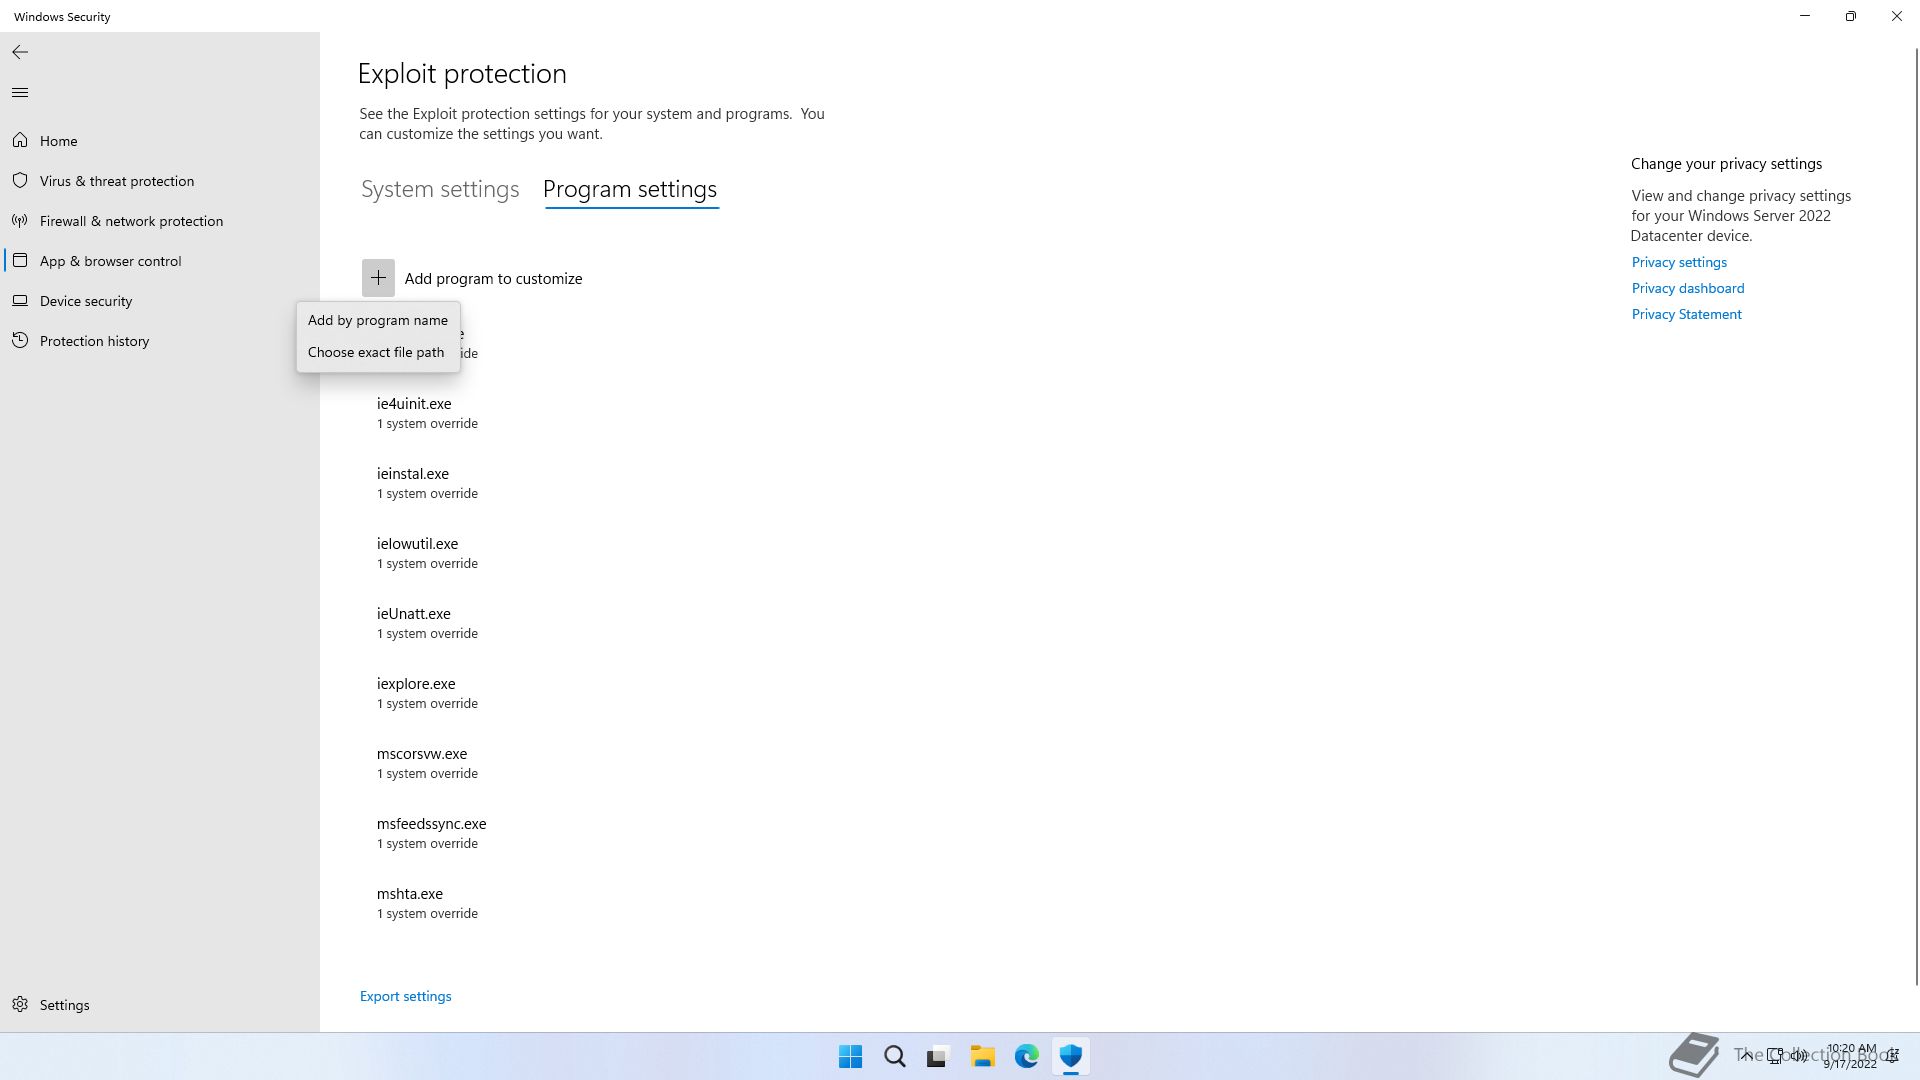Click the Export settings link
The image size is (1920, 1080).
[405, 996]
